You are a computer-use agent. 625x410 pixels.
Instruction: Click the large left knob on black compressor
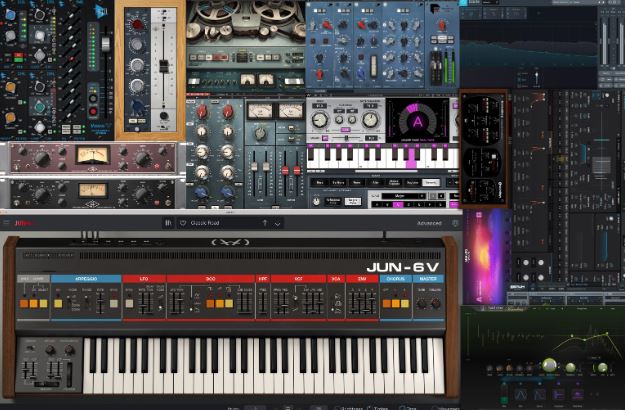click(x=42, y=195)
